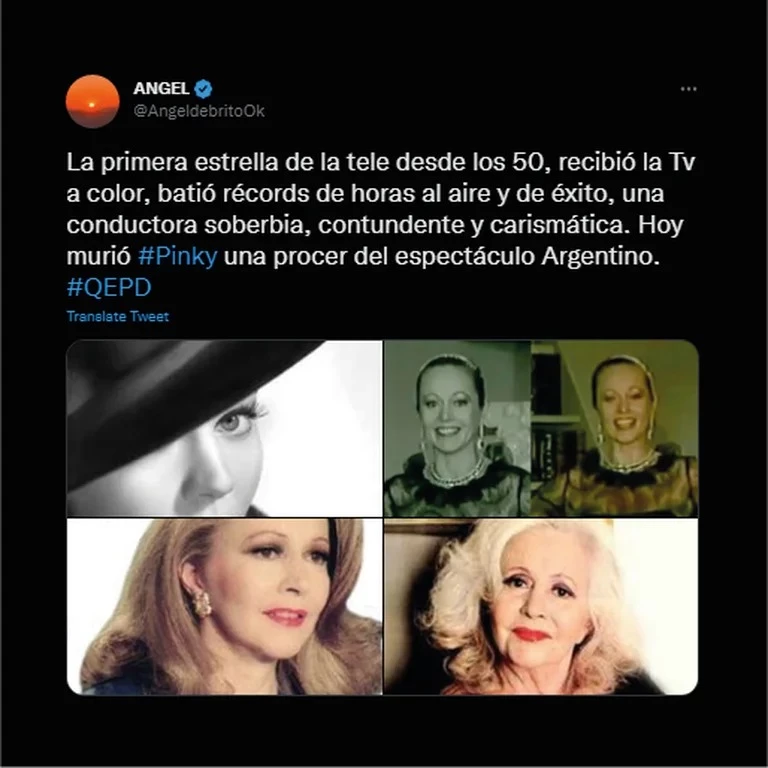768x768 pixels.
Task: Open the tweet's three-dot more options menu
Action: pyautogui.click(x=688, y=89)
